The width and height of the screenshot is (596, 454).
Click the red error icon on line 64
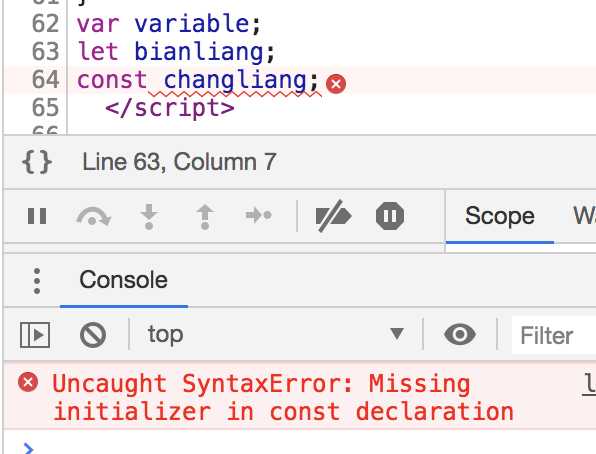336,84
